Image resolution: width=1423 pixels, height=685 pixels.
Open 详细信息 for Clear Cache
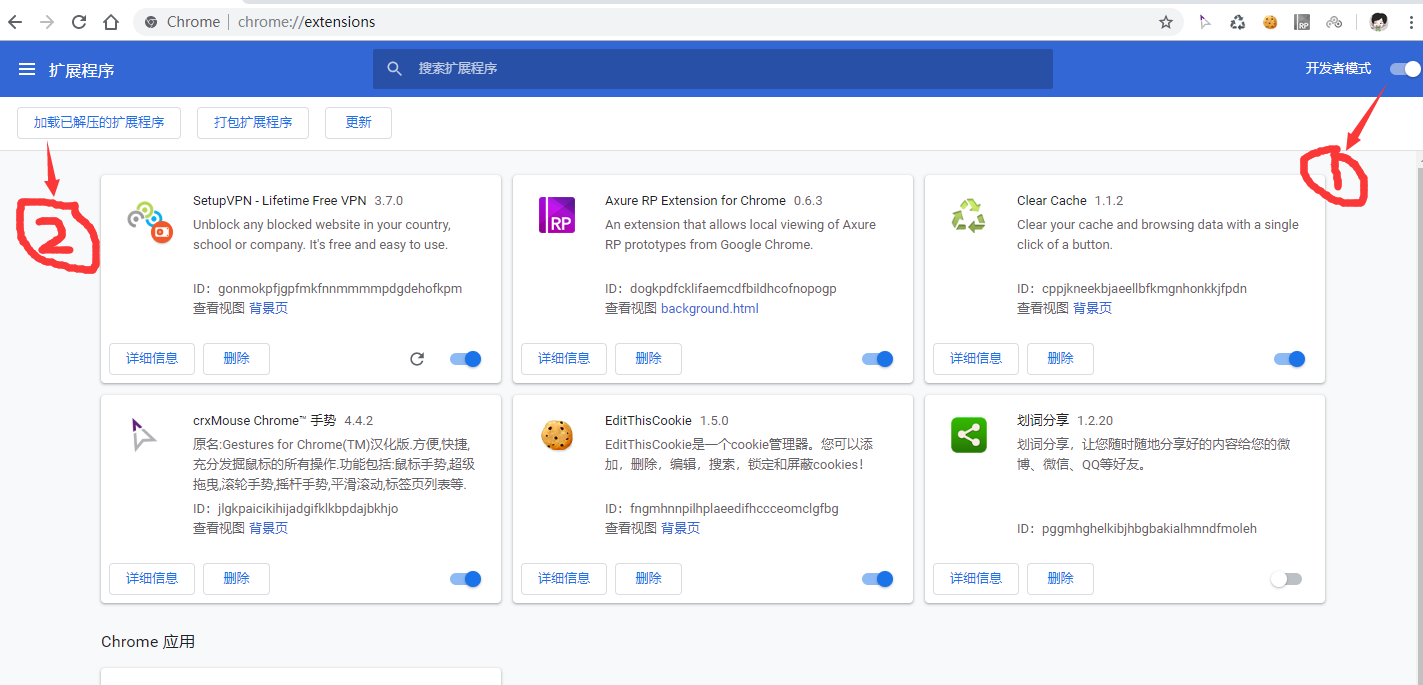pyautogui.click(x=976, y=359)
